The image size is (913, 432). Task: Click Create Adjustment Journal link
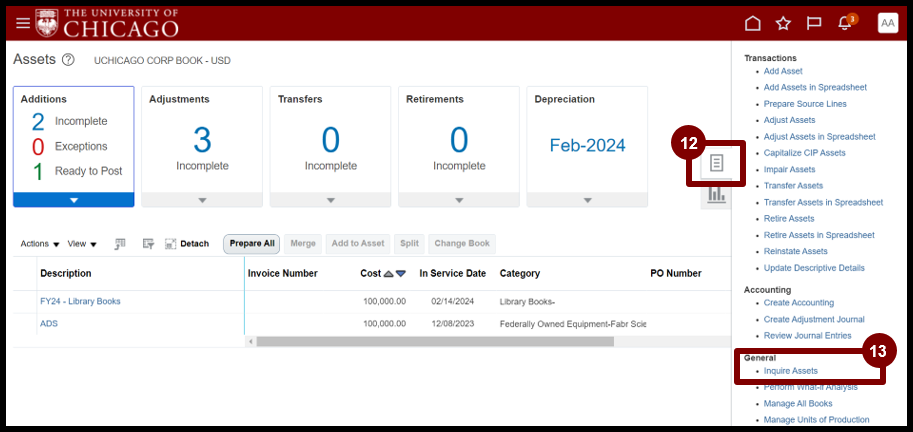(x=814, y=320)
